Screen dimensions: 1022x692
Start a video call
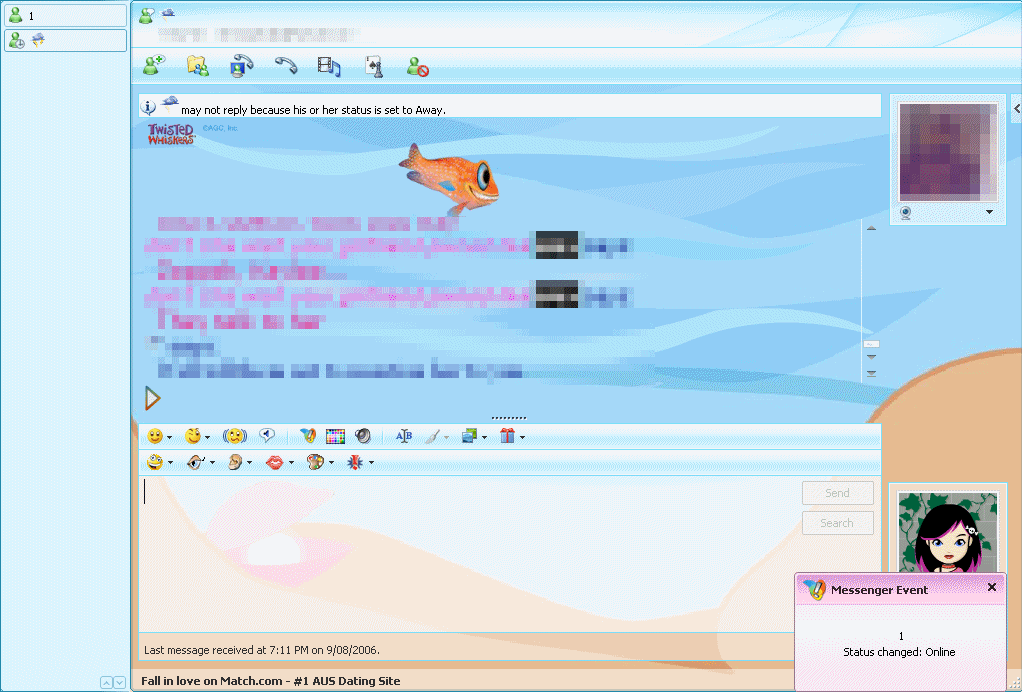pos(241,66)
